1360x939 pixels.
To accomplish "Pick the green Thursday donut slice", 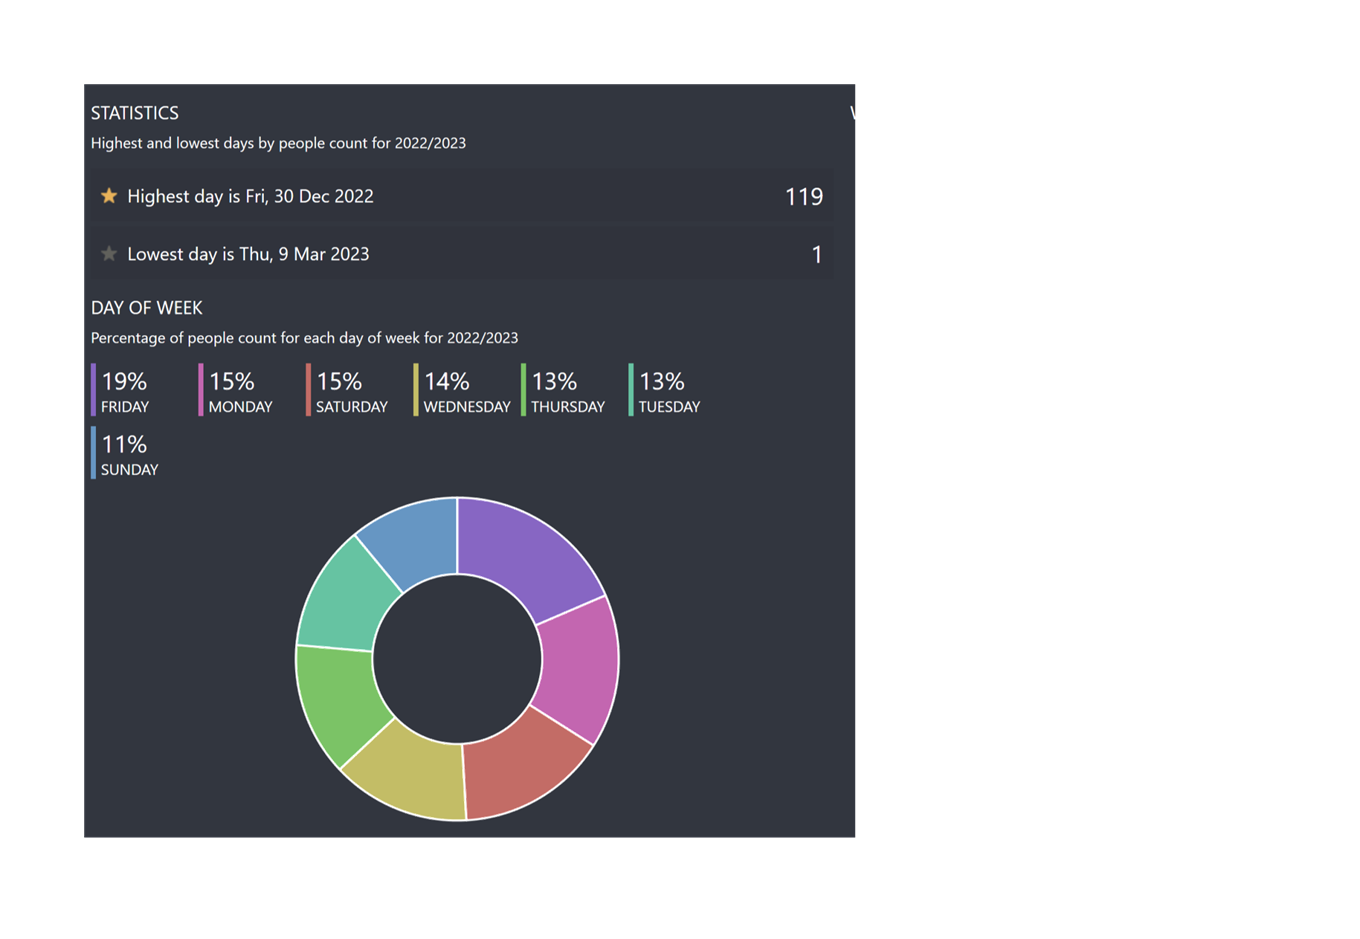I will coord(337,700).
